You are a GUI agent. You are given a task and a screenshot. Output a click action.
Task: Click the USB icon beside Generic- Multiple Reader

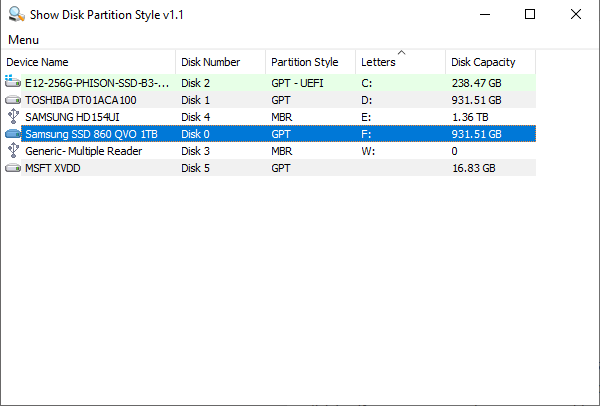click(12, 151)
